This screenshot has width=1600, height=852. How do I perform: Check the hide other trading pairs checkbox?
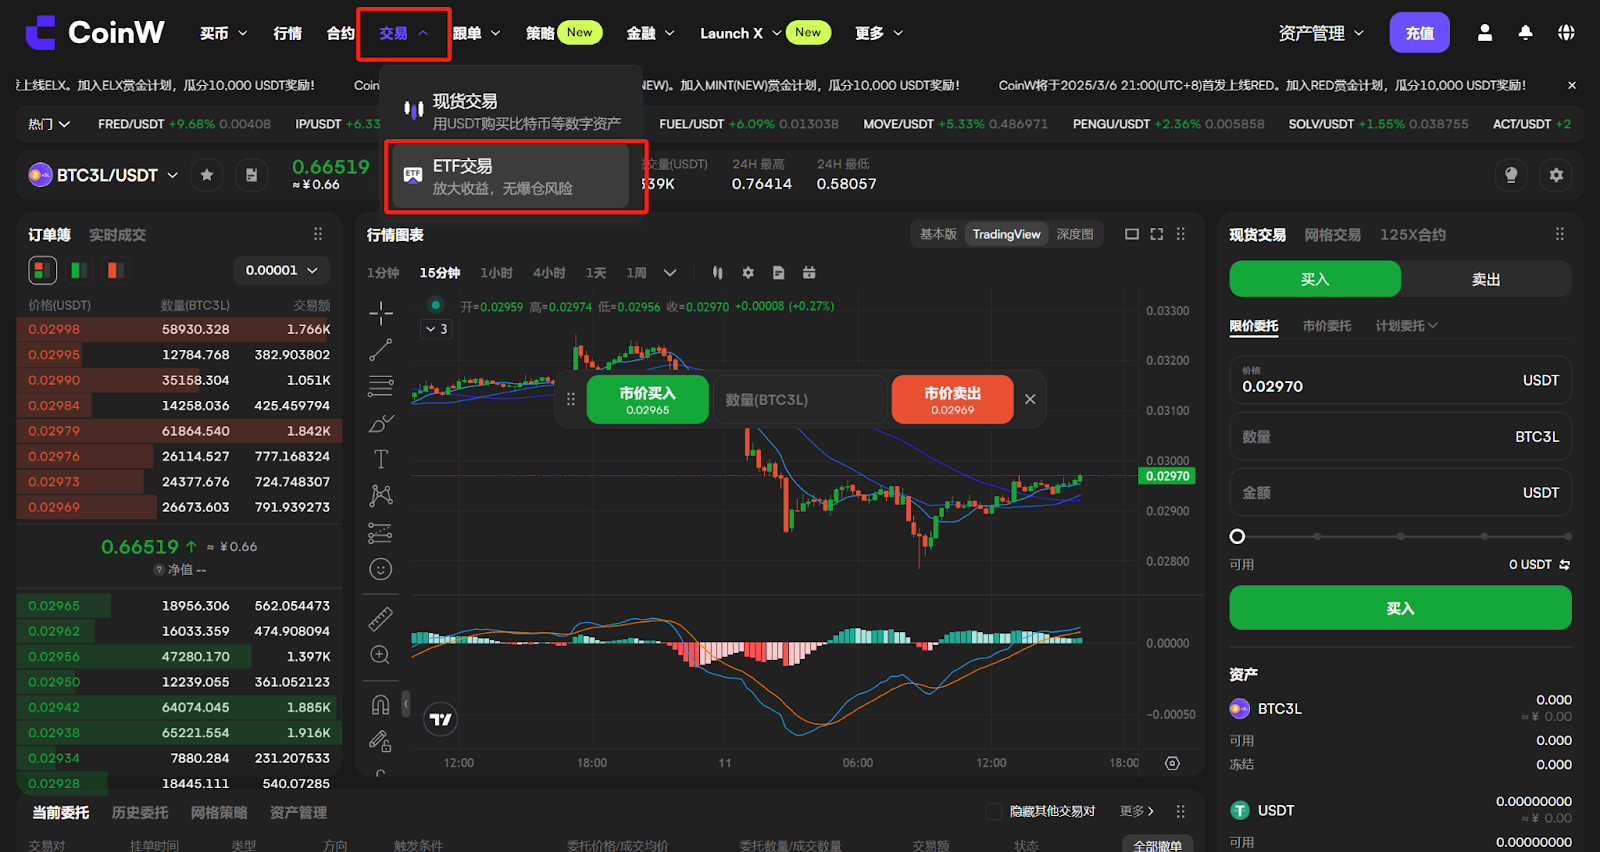tap(994, 811)
